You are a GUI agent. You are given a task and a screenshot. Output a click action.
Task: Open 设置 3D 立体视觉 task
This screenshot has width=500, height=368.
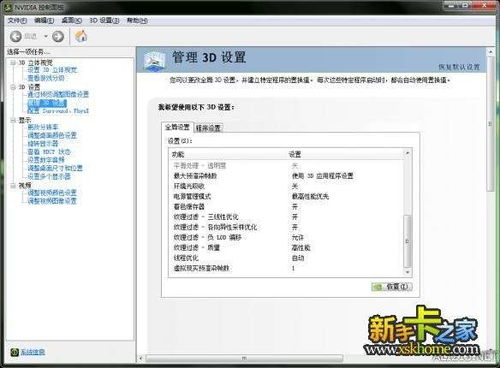pyautogui.click(x=52, y=70)
